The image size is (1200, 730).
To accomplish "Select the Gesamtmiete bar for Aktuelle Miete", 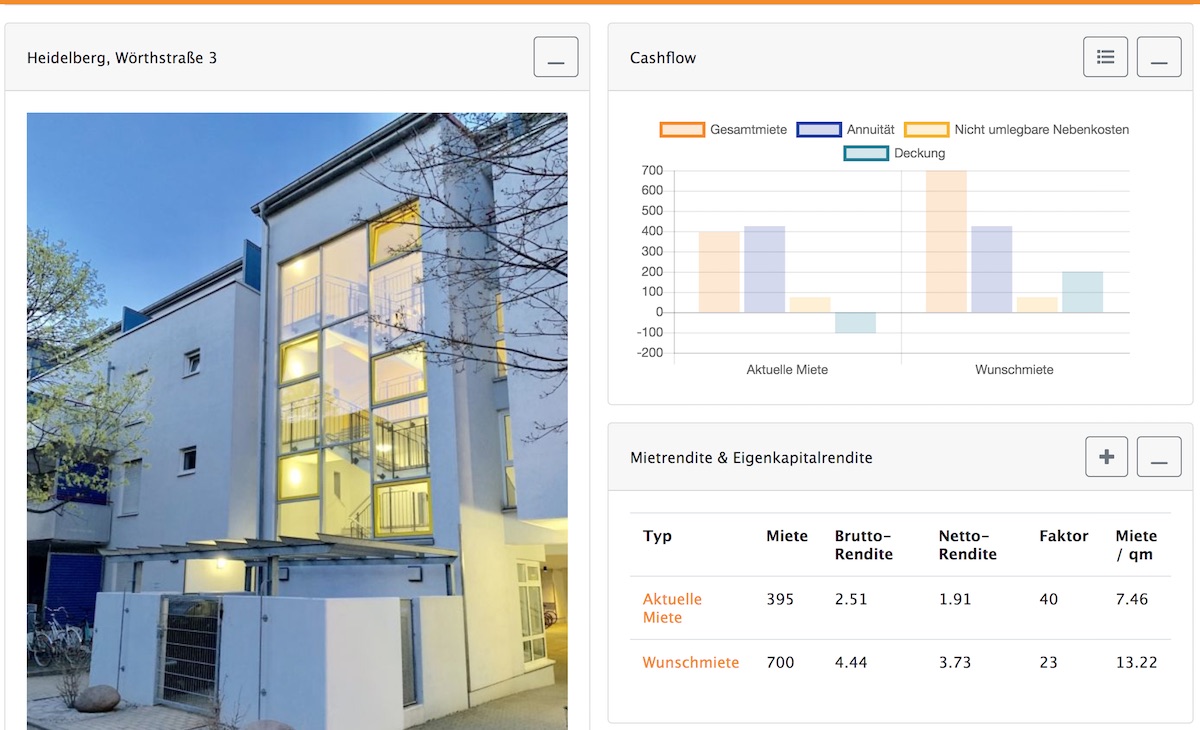I will [719, 272].
